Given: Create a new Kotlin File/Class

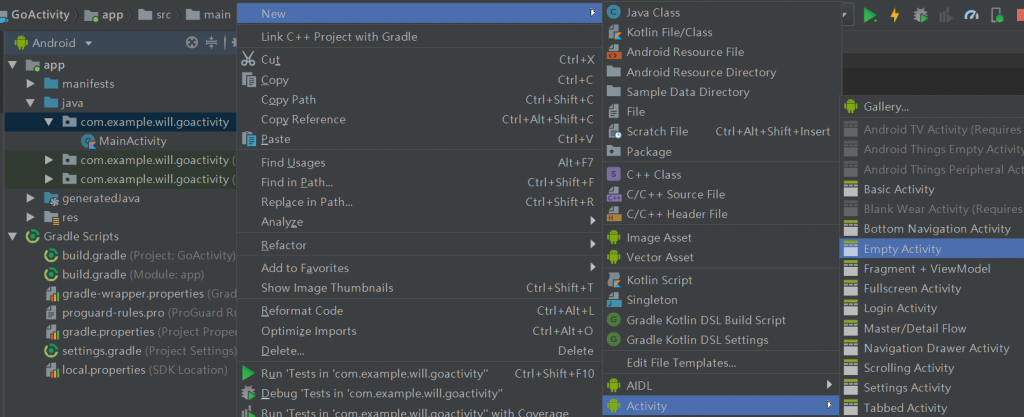Looking at the screenshot, I should (720, 32).
